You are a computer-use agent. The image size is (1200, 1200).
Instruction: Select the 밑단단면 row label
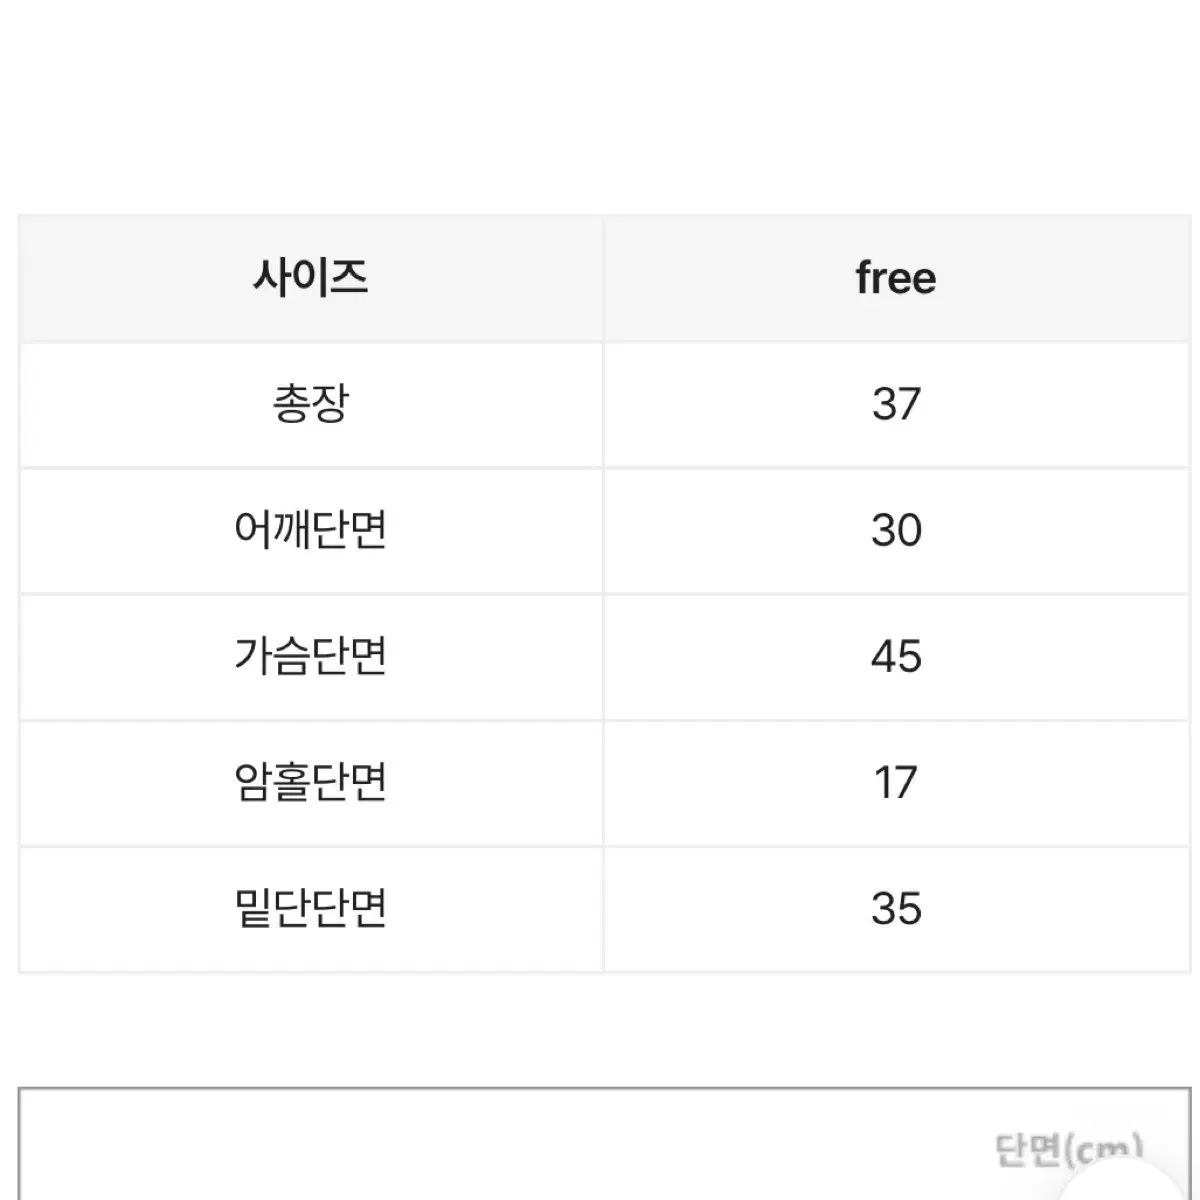tap(311, 909)
